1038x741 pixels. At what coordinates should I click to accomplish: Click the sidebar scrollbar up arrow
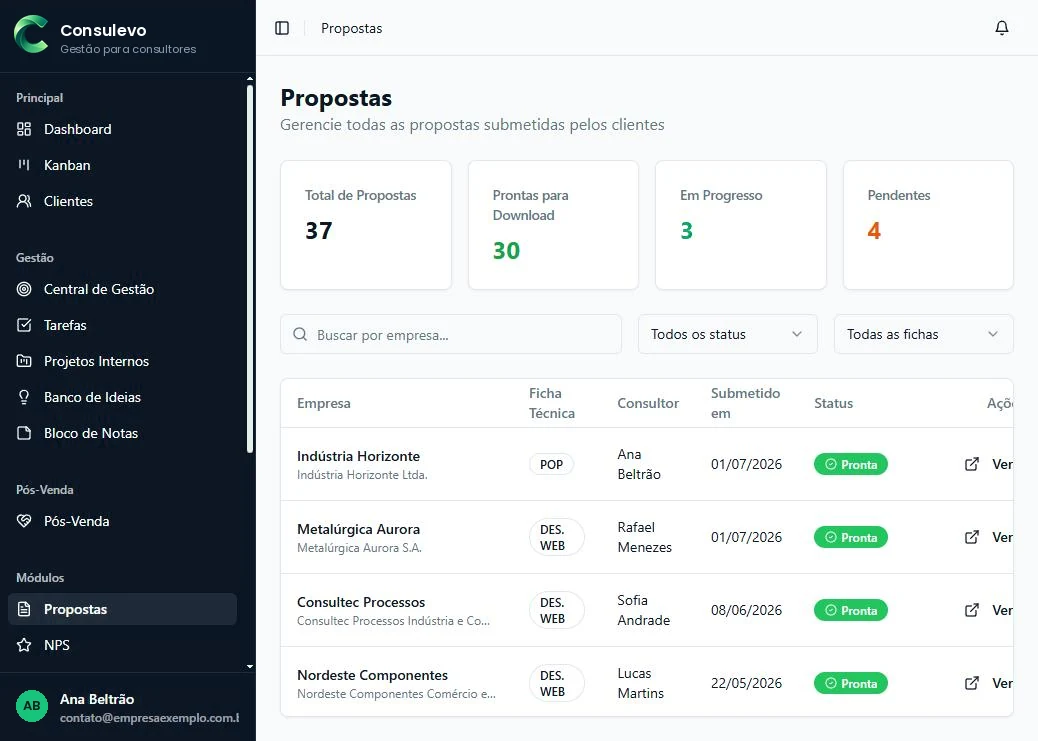(x=250, y=79)
